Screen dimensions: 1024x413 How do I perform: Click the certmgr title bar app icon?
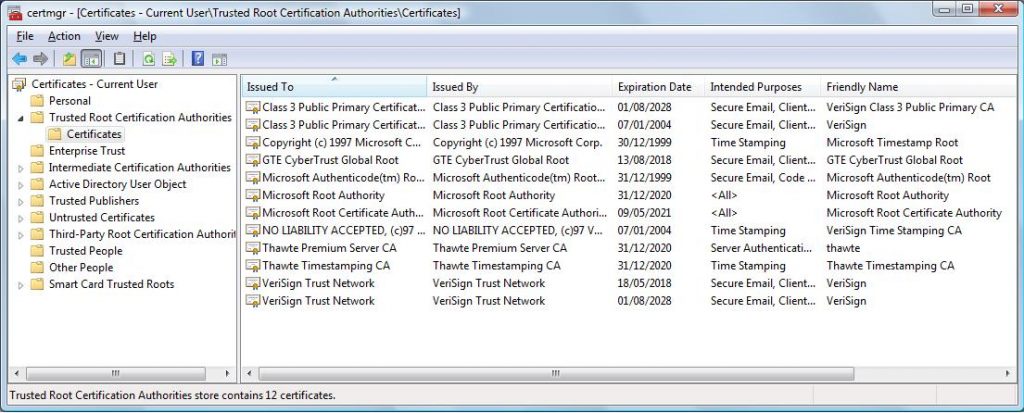pyautogui.click(x=16, y=13)
